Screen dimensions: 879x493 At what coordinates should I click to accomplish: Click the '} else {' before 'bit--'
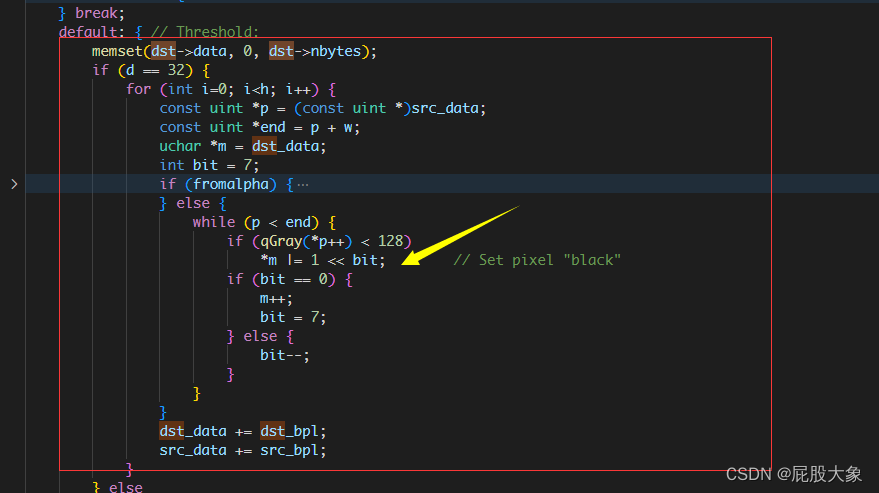260,337
